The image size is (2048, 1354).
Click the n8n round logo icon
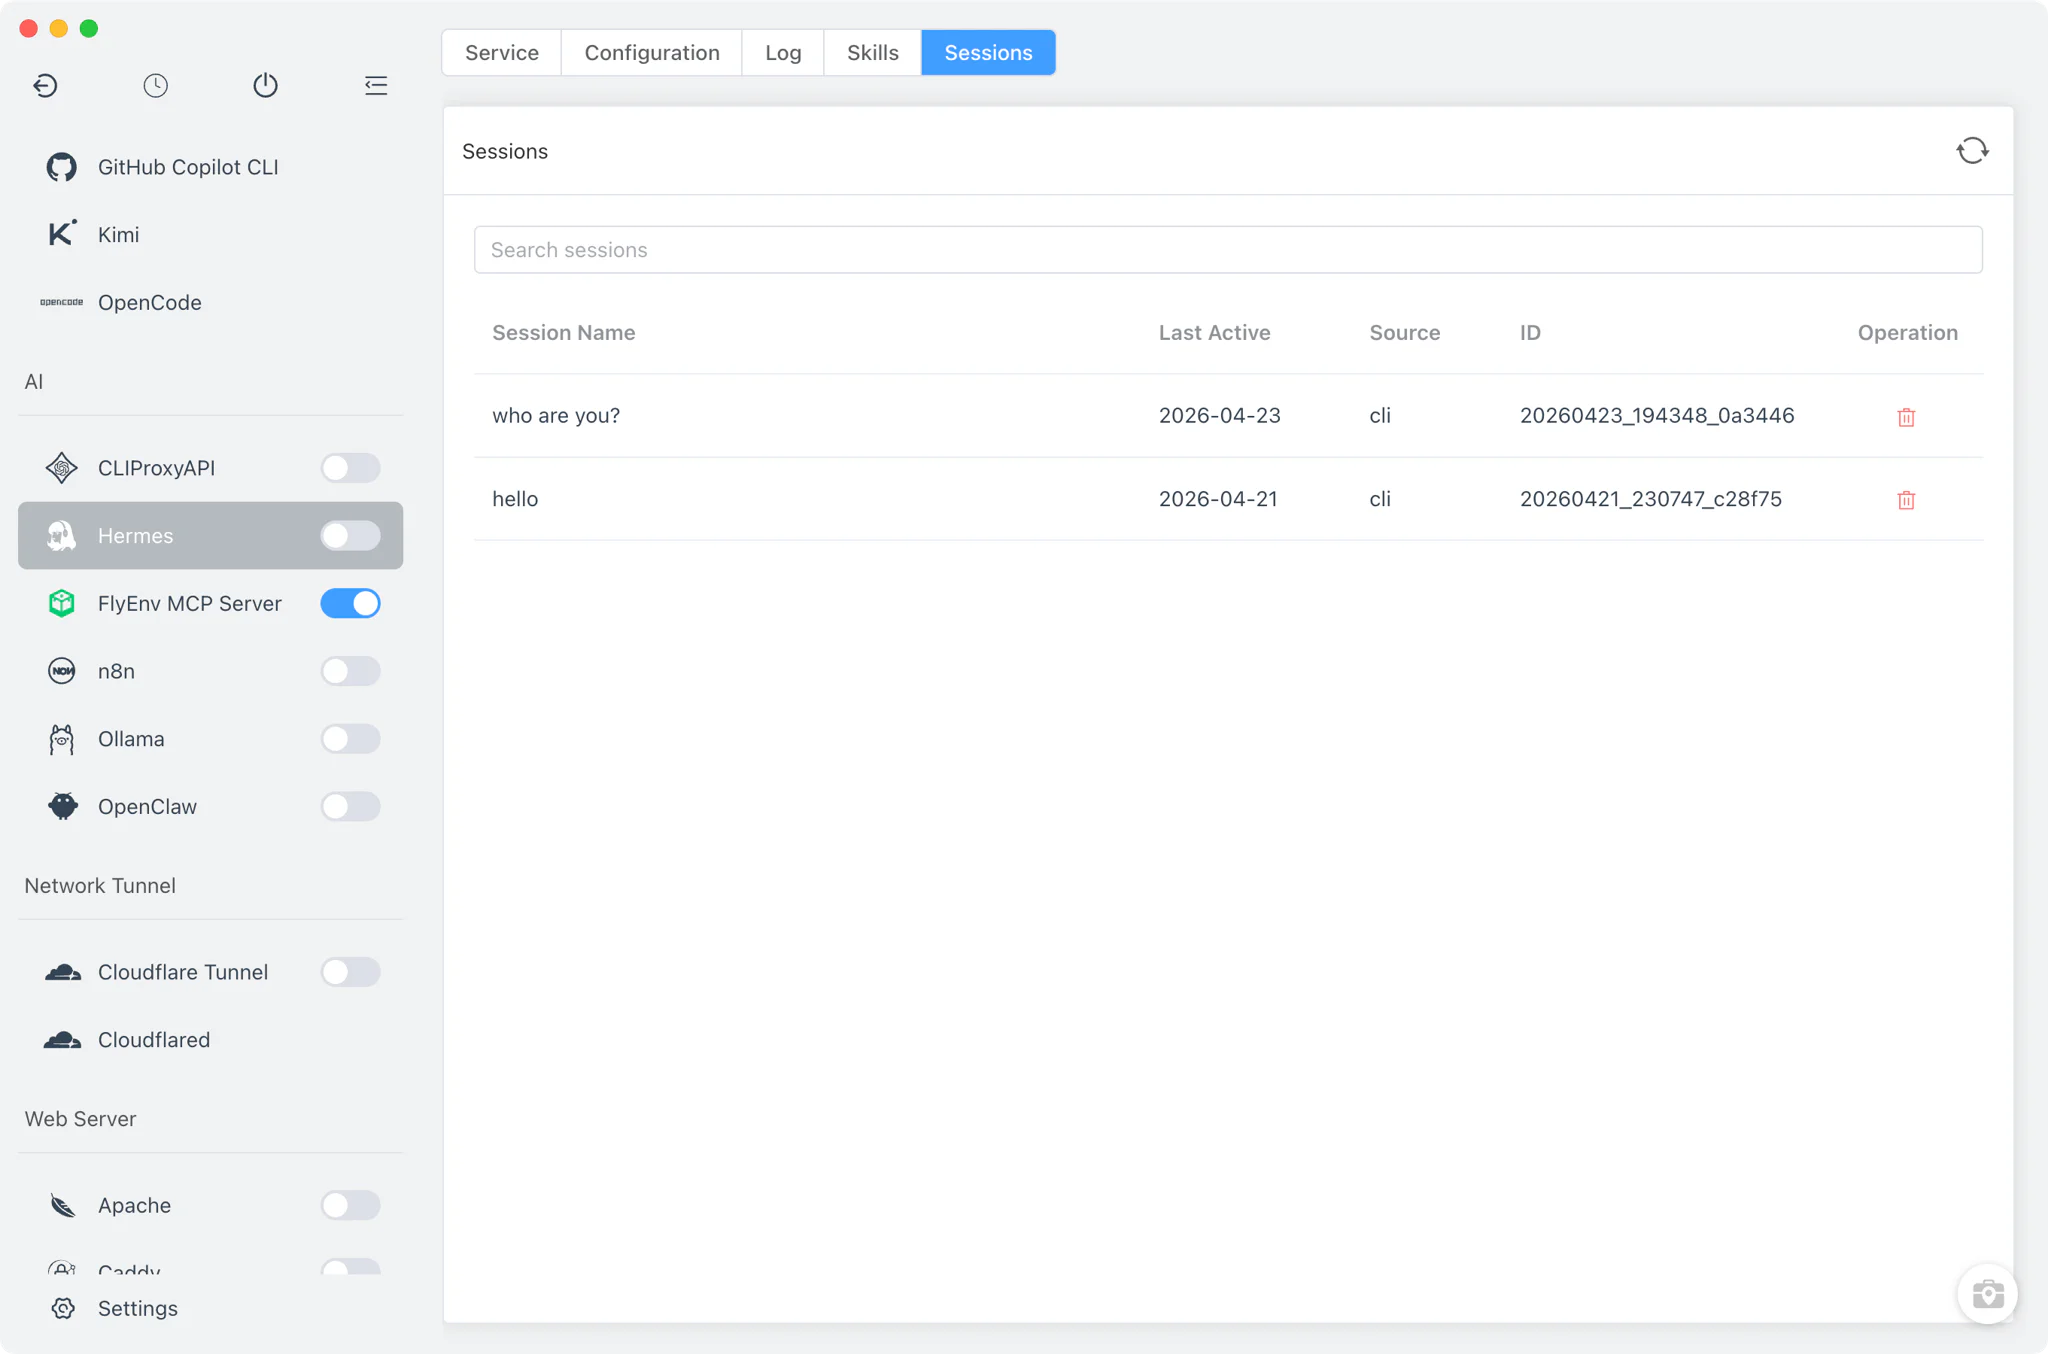(62, 671)
